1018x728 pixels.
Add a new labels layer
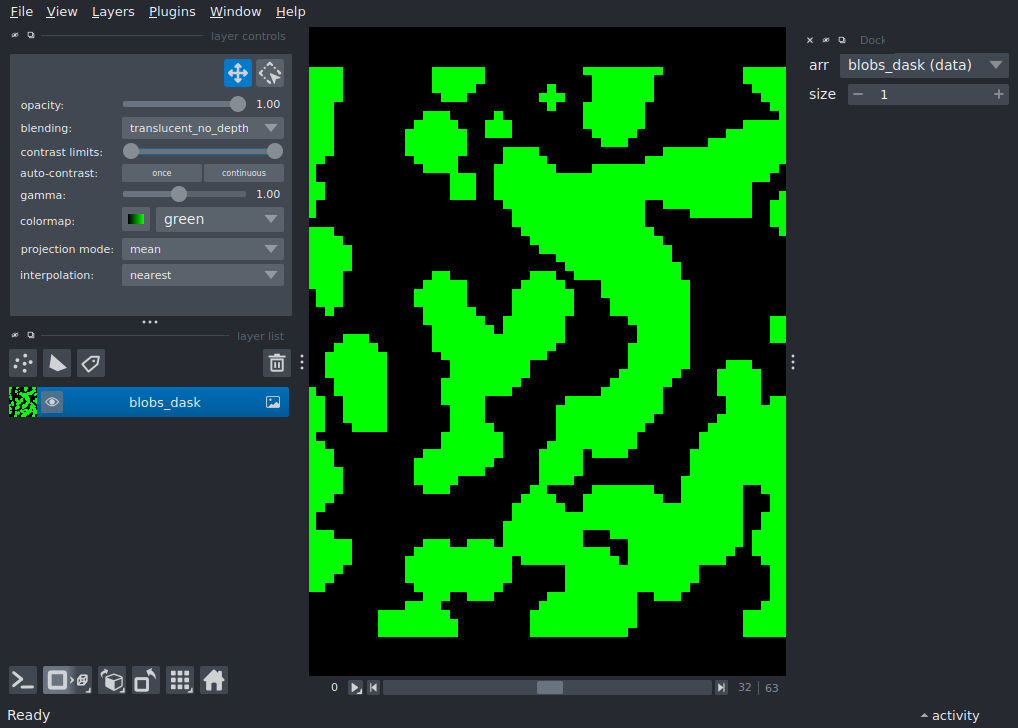(90, 363)
